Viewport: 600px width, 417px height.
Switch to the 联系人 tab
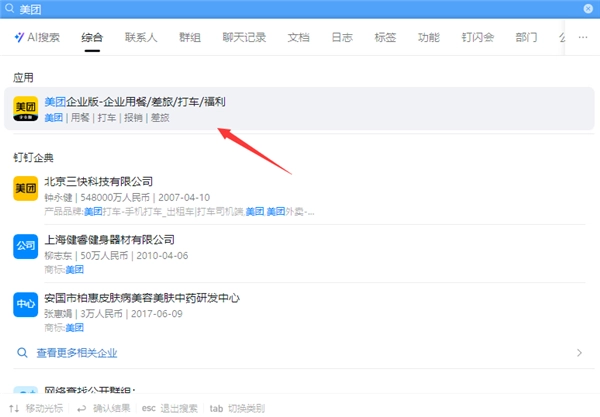pos(141,38)
